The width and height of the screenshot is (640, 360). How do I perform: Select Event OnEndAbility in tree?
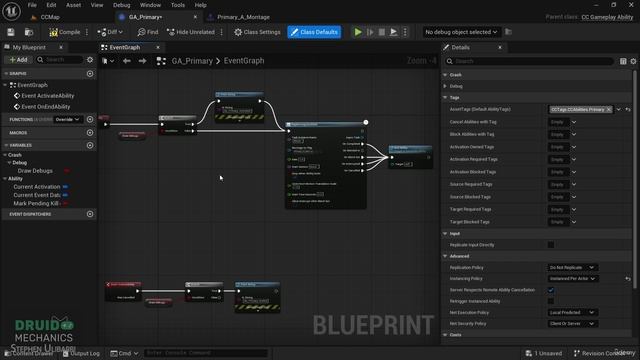tap(46, 107)
